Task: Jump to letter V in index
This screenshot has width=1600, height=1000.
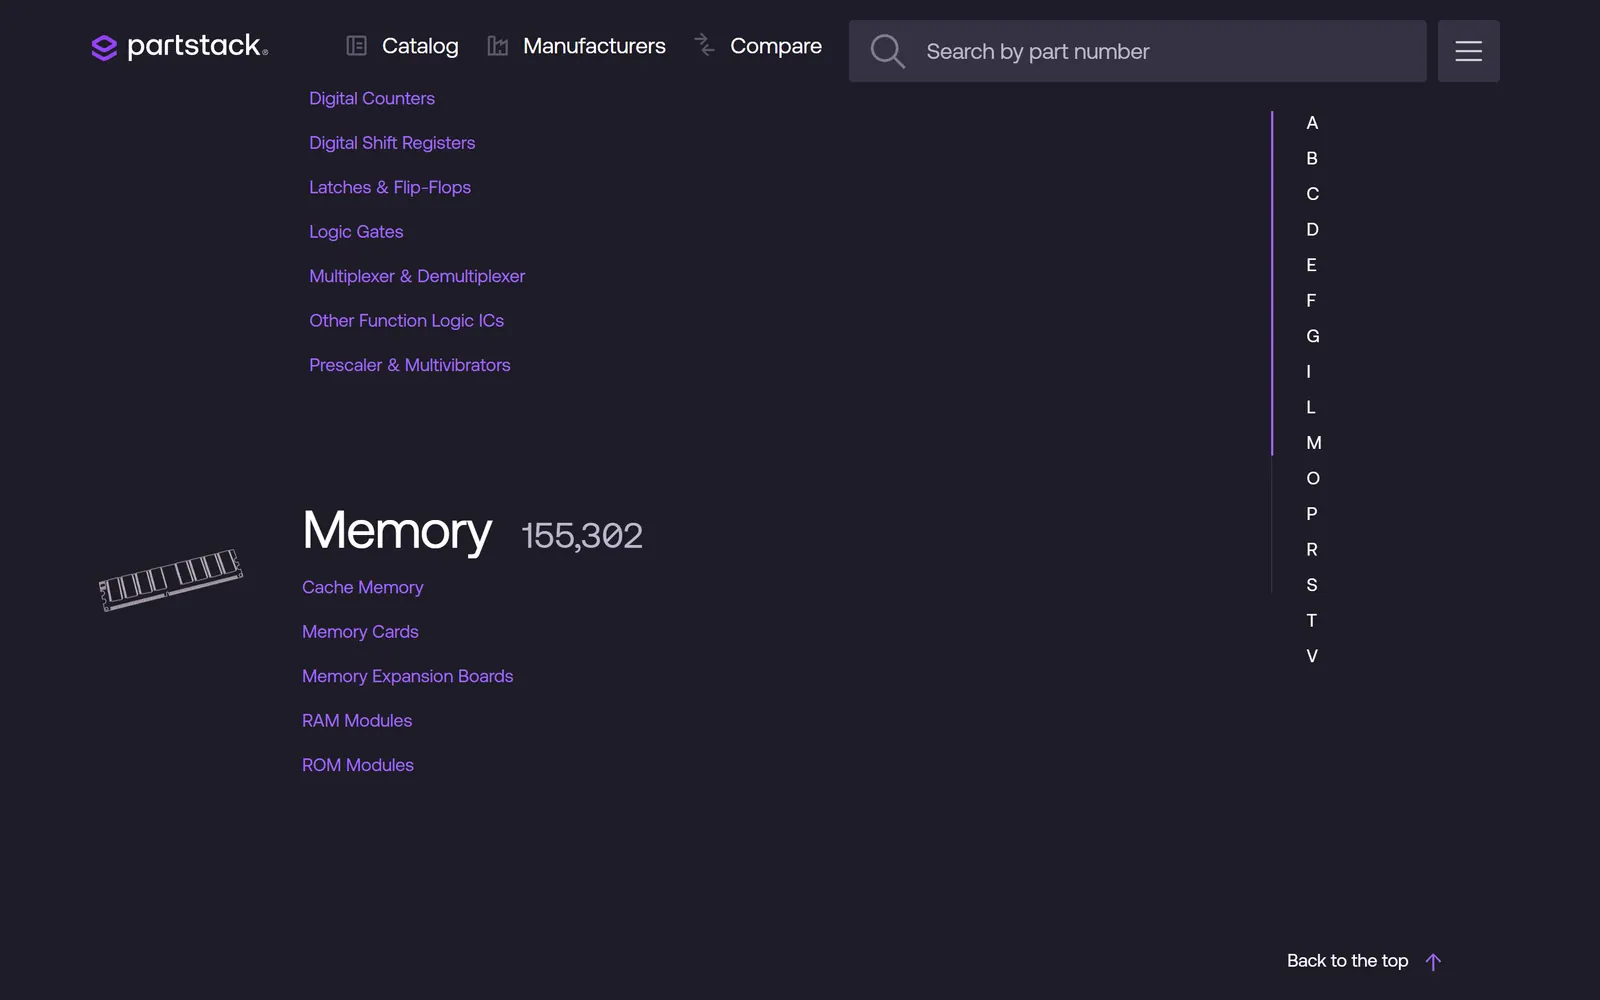Action: [1312, 656]
